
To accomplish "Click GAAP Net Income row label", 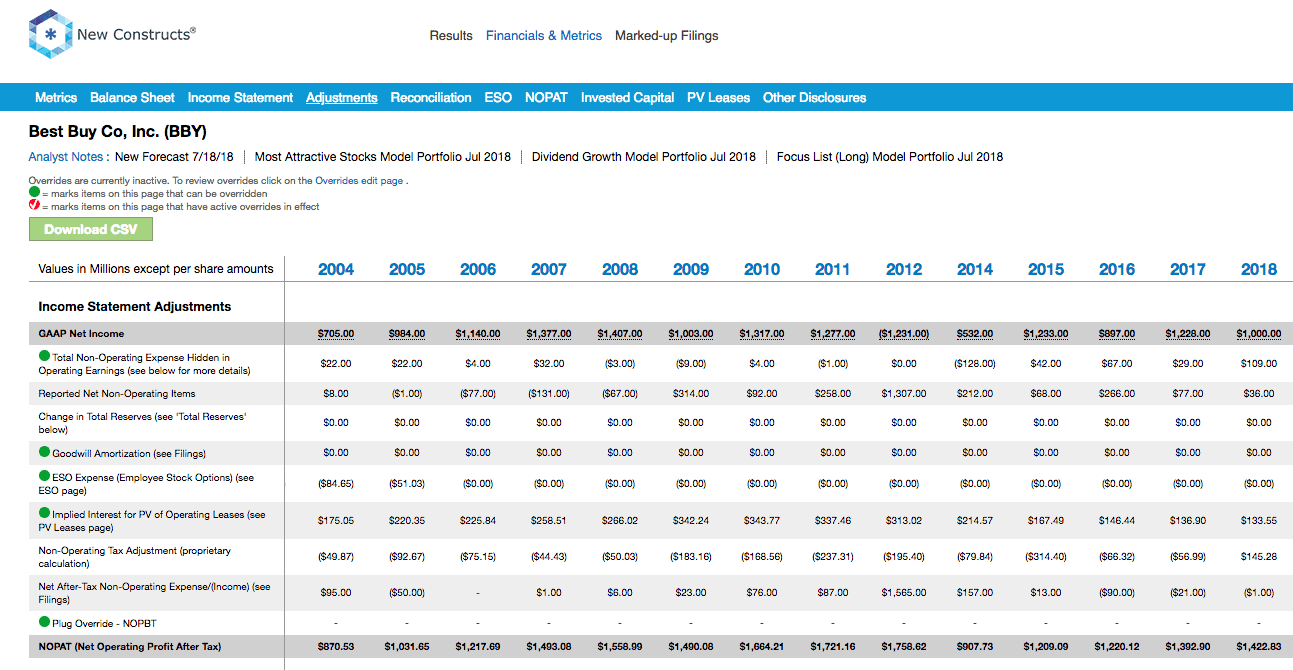I will pyautogui.click(x=81, y=333).
